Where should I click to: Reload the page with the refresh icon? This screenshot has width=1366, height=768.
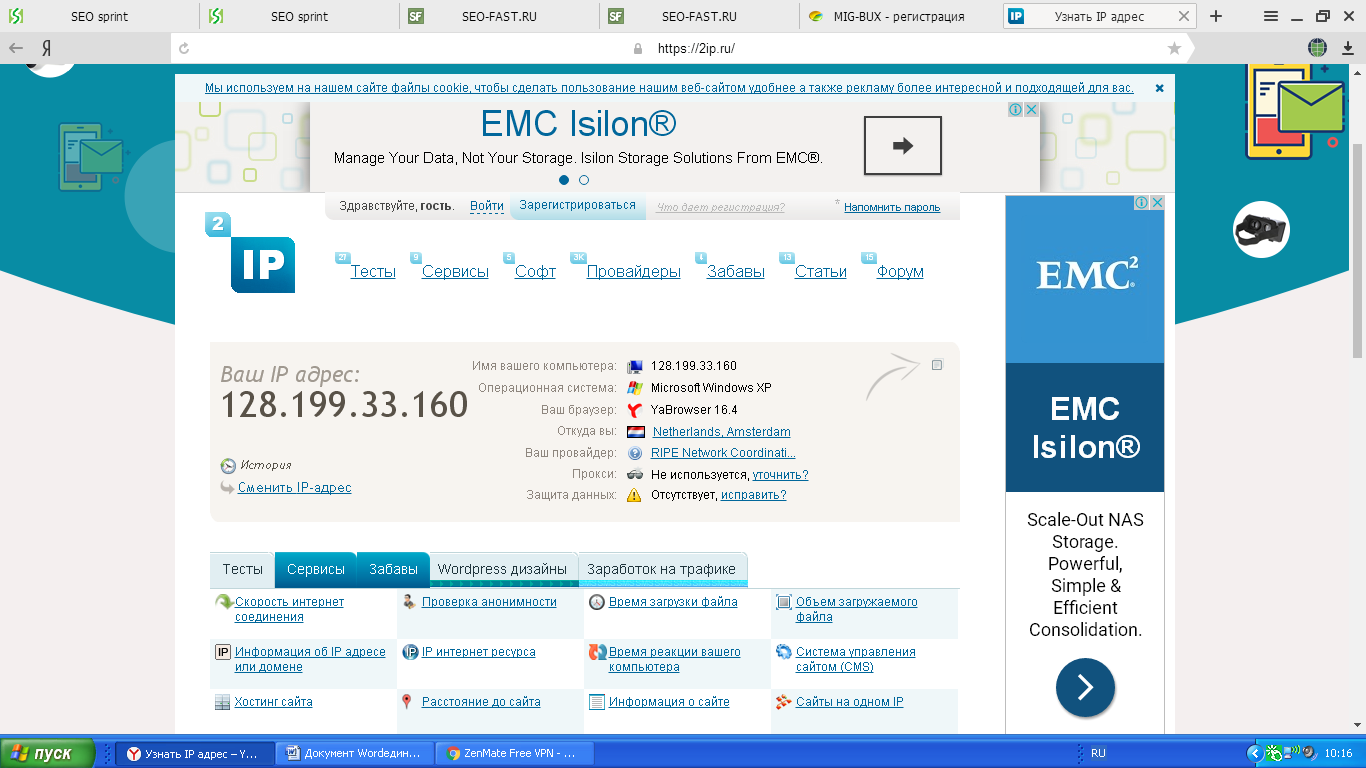[x=184, y=48]
